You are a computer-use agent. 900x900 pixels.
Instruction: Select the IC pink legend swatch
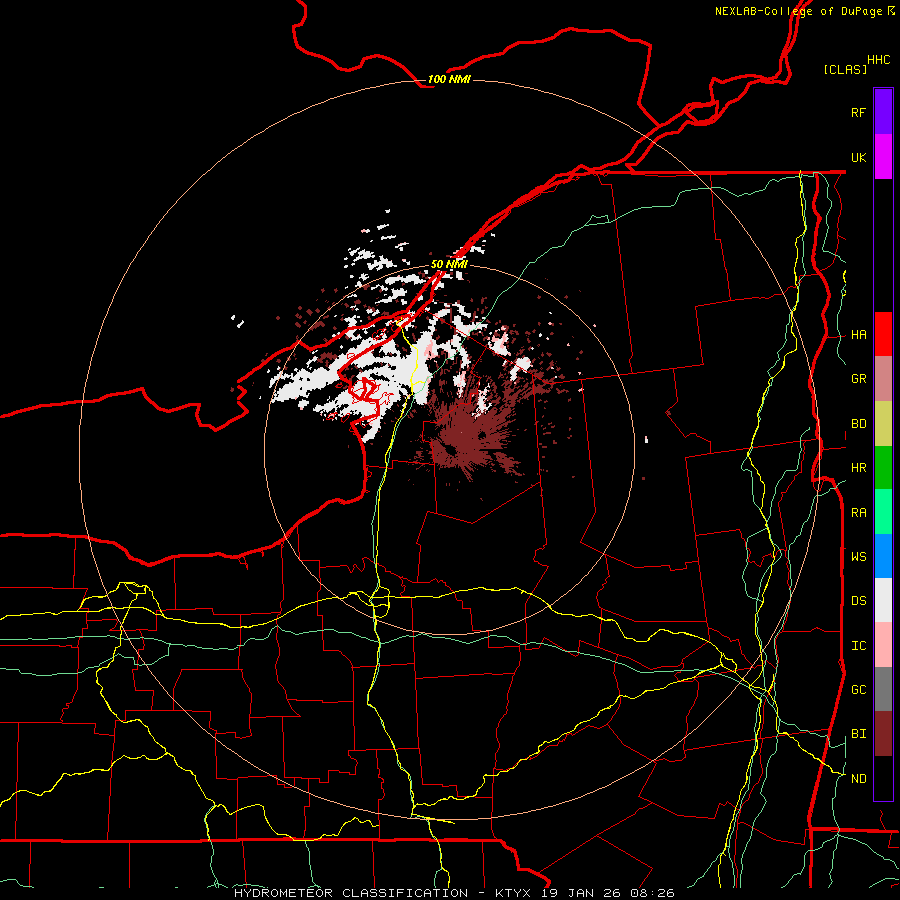click(883, 645)
